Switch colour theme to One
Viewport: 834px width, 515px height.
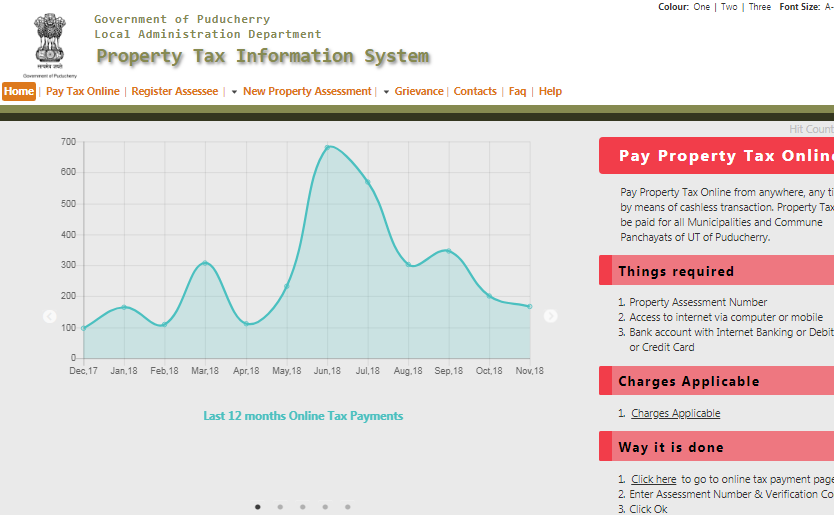[x=702, y=7]
